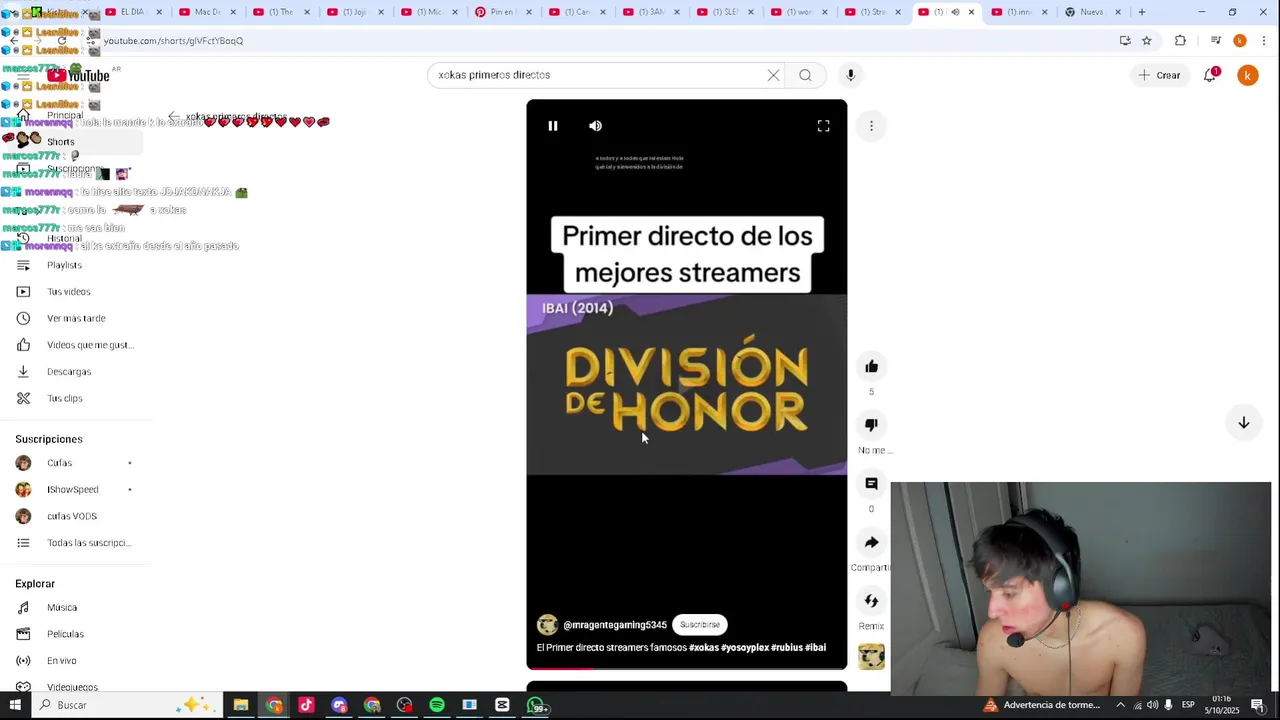Viewport: 1280px width, 720px height.
Task: Open Remix options for the Short
Action: pos(871,601)
